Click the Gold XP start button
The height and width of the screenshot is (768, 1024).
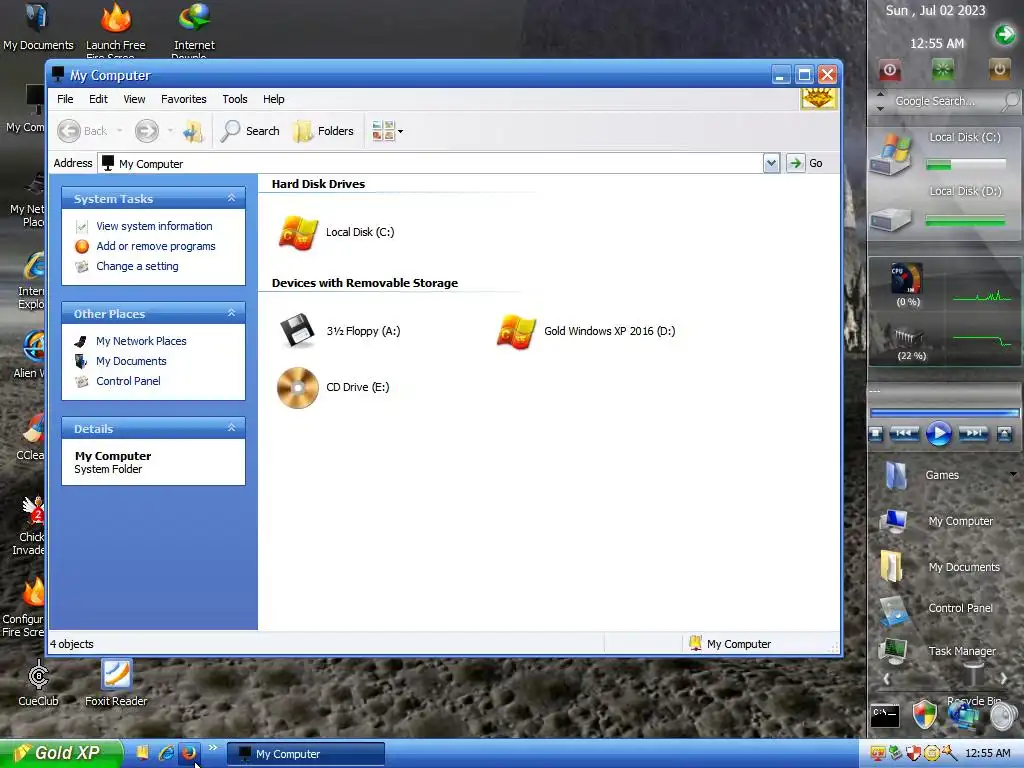tap(60, 754)
